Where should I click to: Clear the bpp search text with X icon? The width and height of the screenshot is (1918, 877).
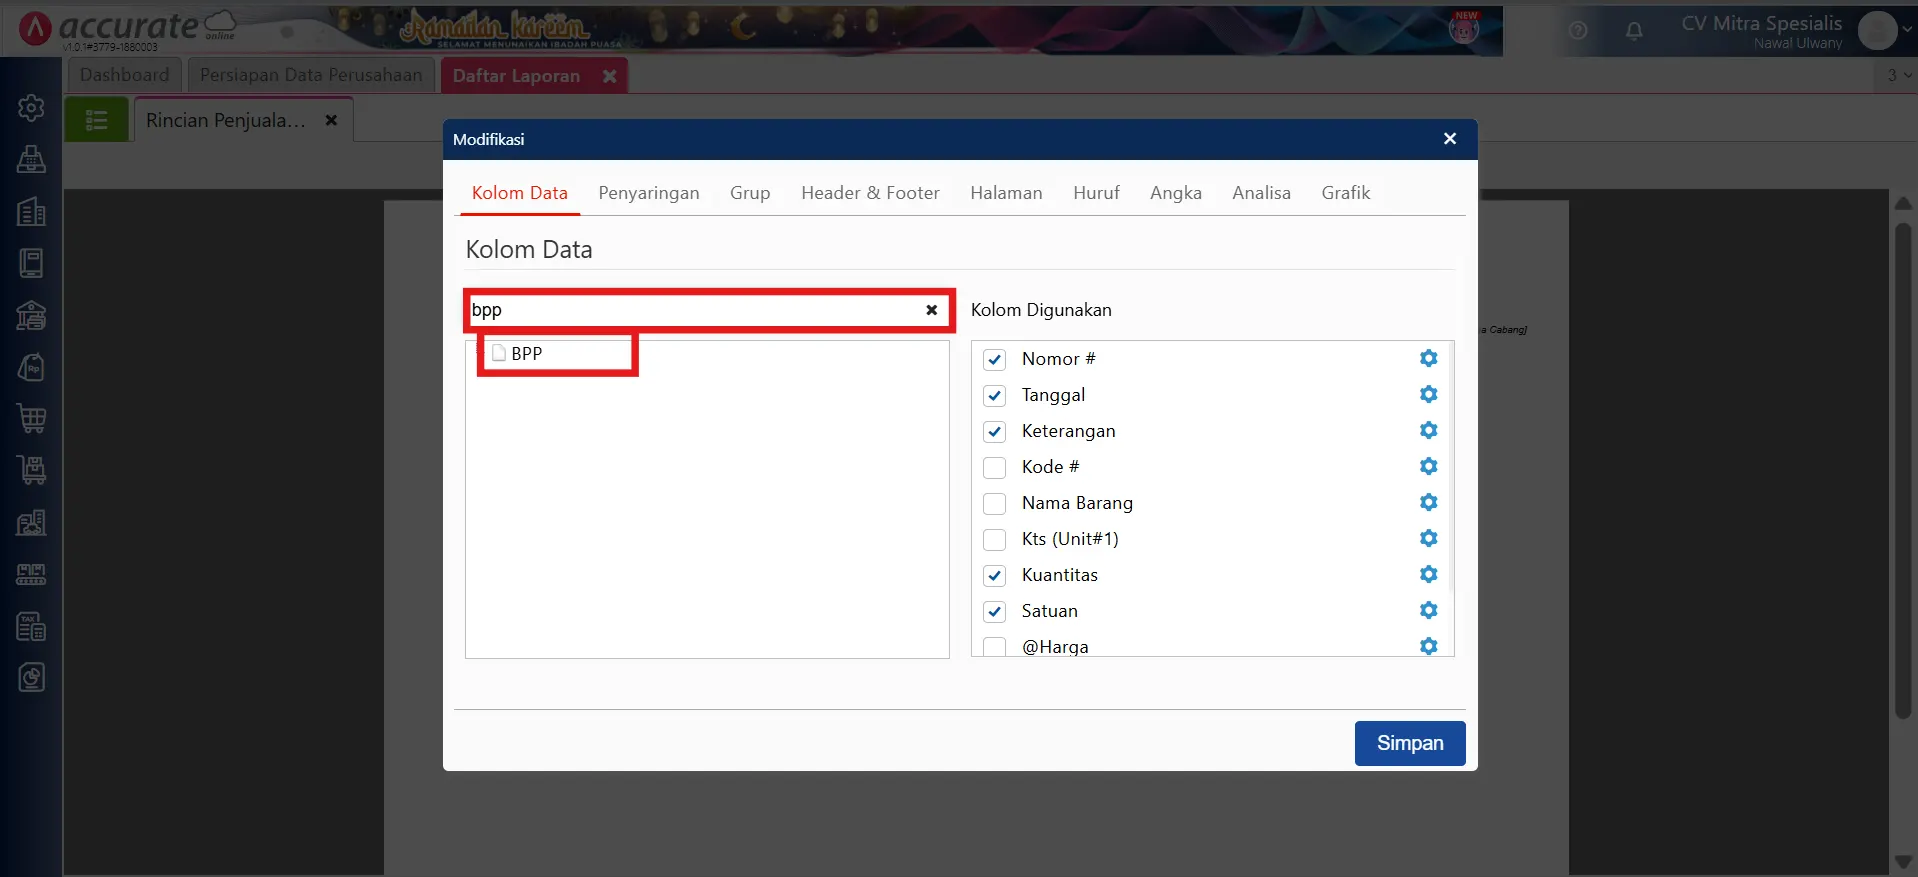click(x=931, y=310)
